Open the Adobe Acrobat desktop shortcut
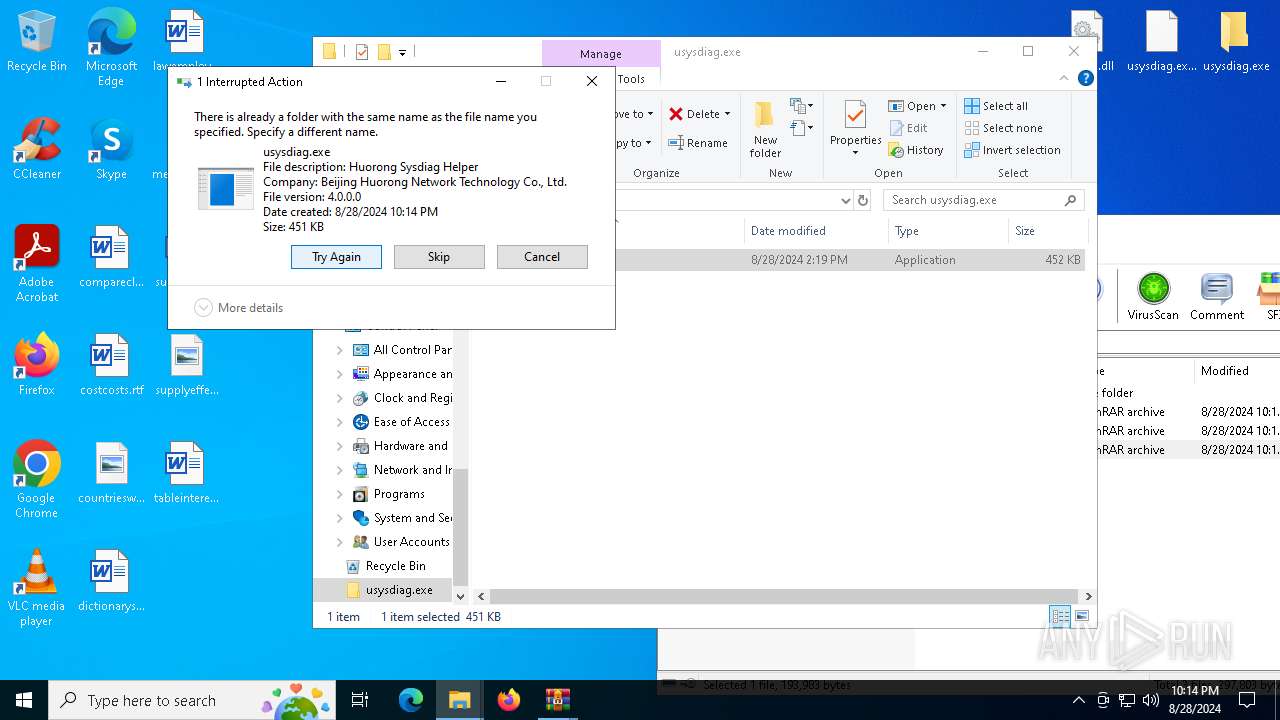 pos(37,264)
